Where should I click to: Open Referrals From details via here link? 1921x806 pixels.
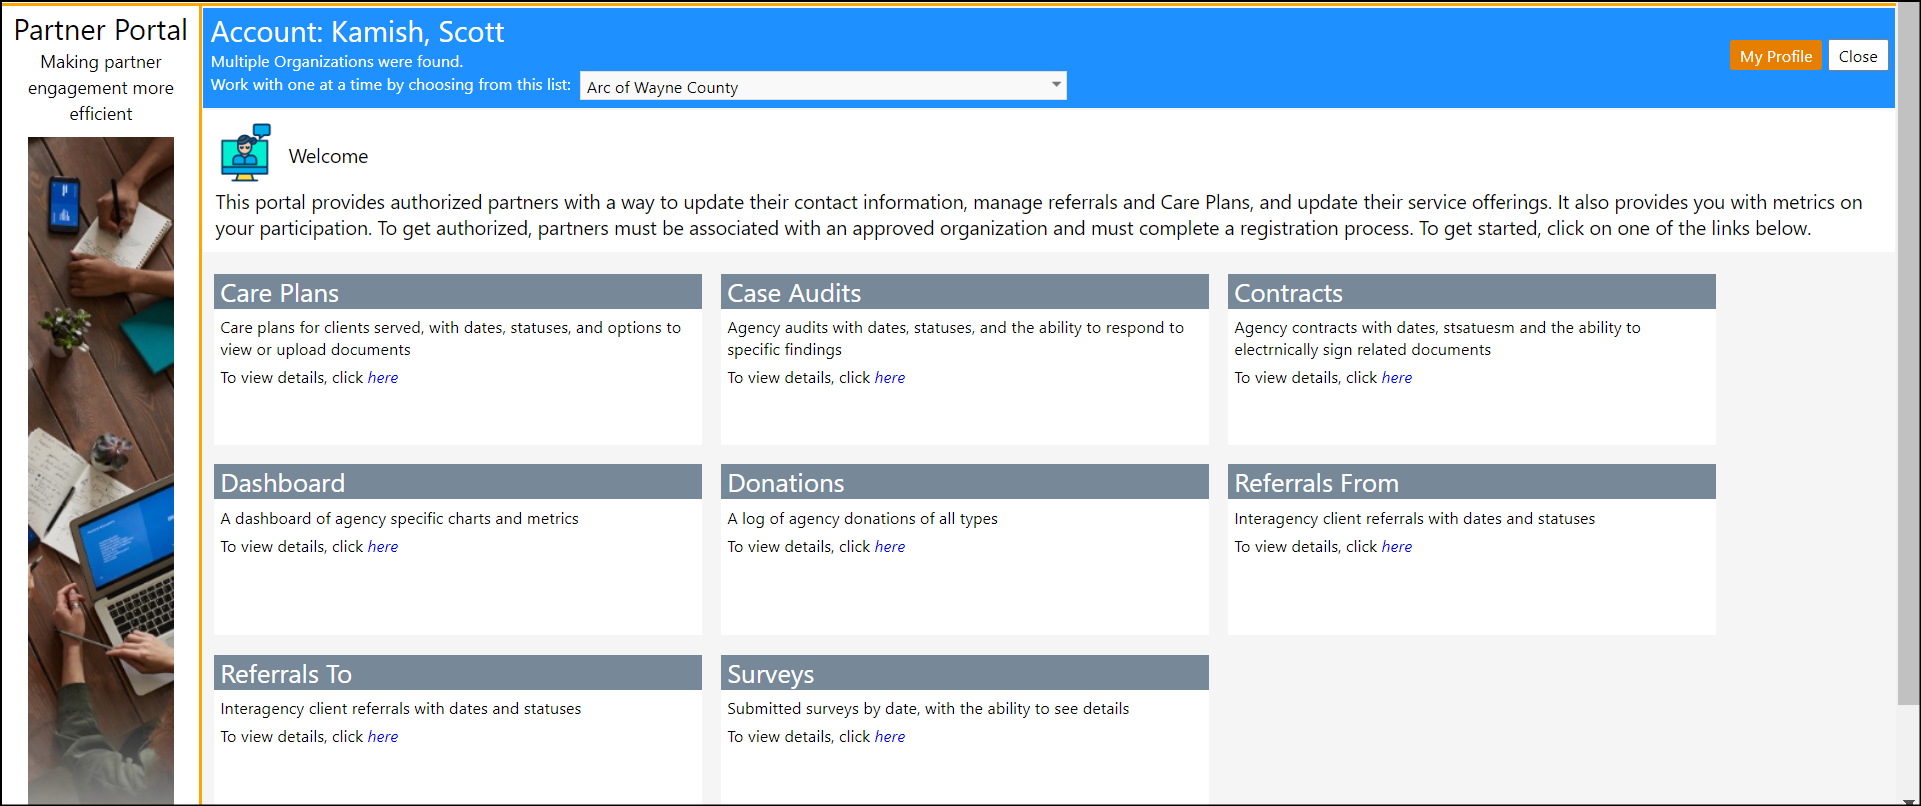click(1397, 547)
